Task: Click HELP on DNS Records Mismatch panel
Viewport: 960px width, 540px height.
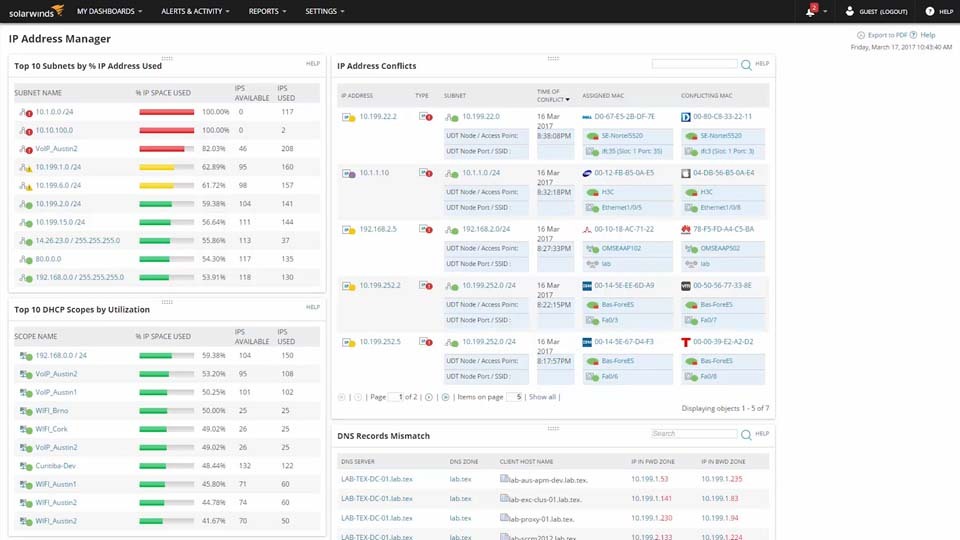Action: [x=762, y=433]
